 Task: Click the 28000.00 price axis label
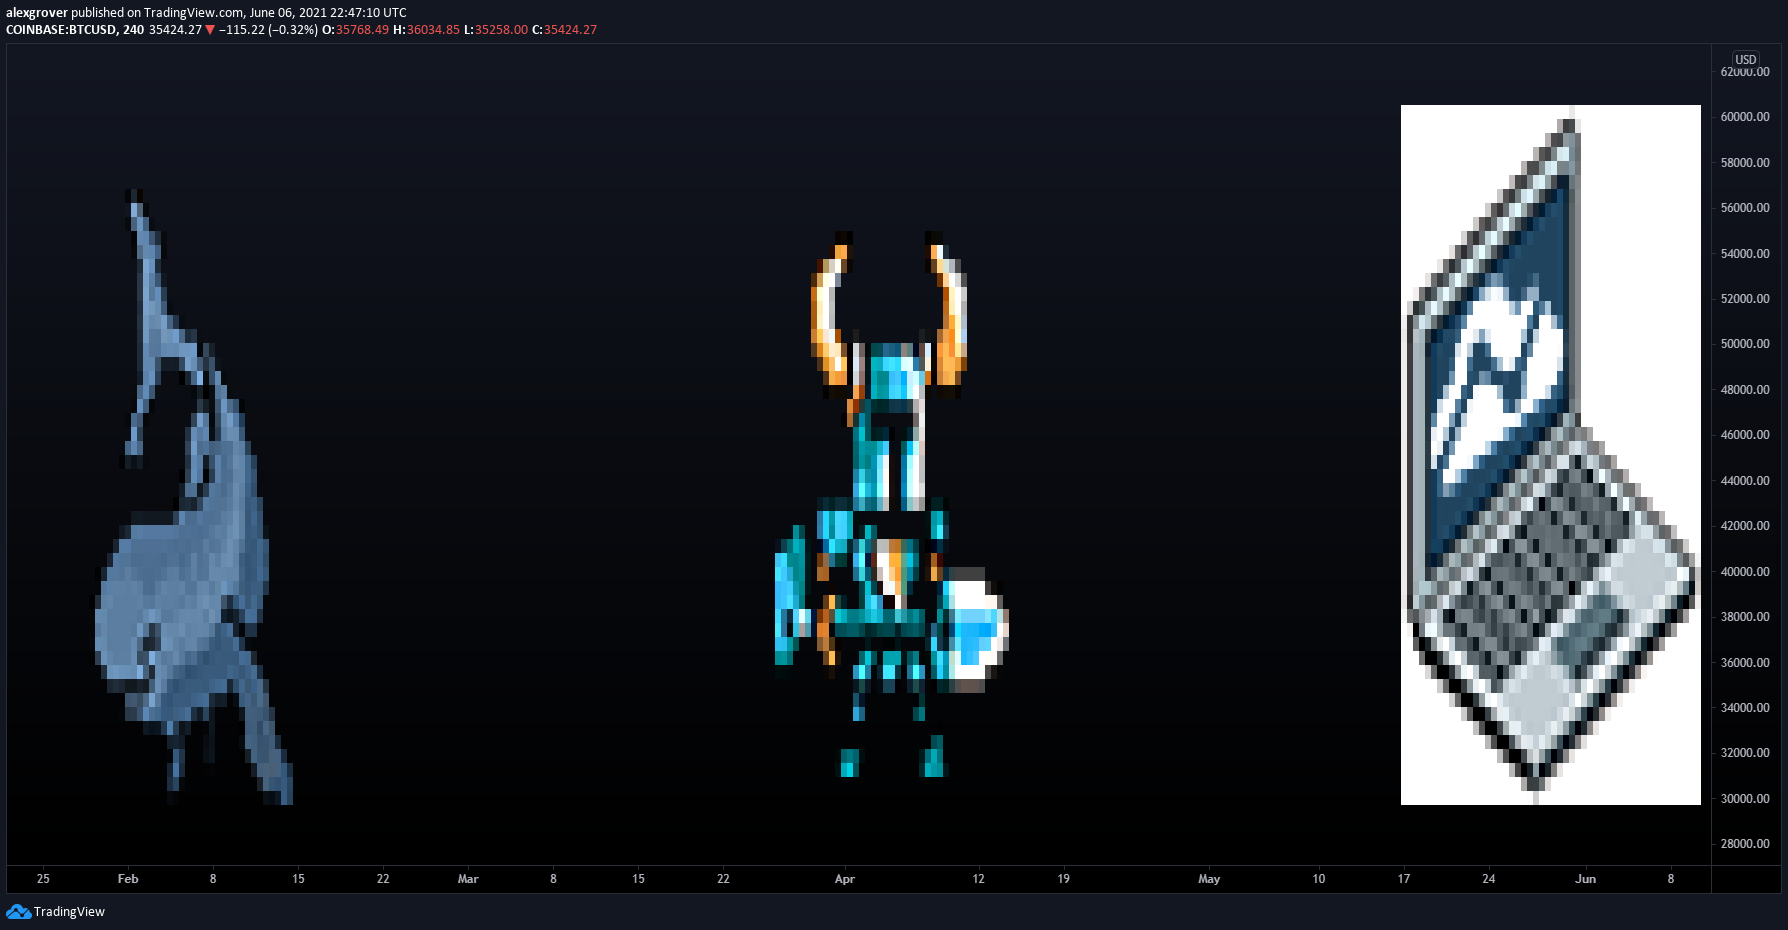[x=1745, y=844]
